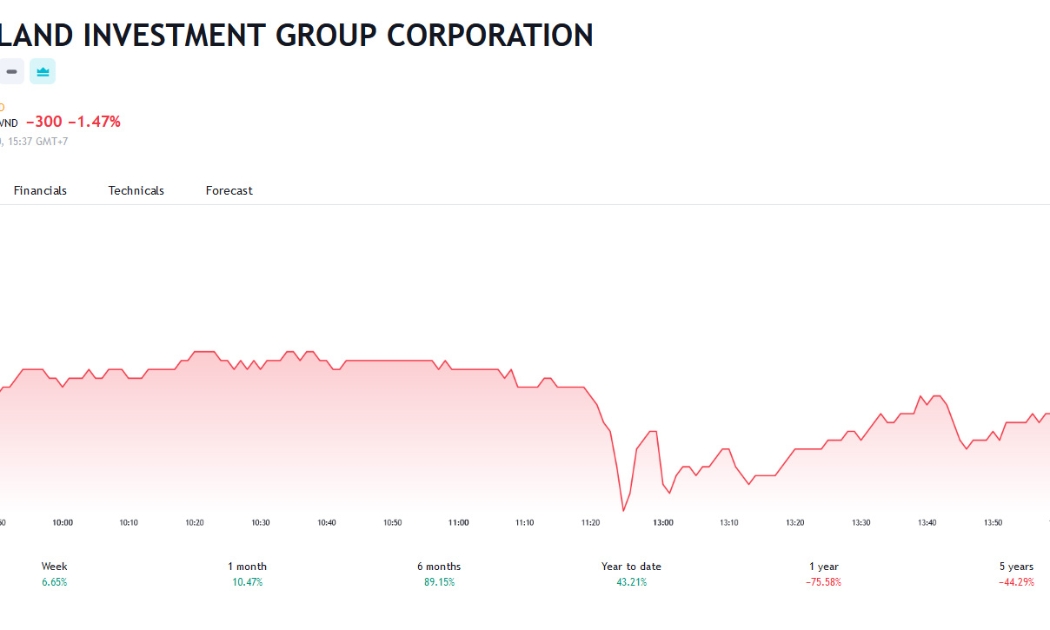Click the -44.29% five-year value

[x=1017, y=582]
